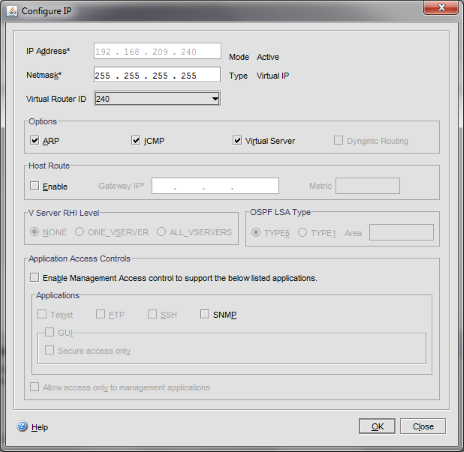
Task: Open the Virtual Router ID dropdown
Action: [x=157, y=99]
